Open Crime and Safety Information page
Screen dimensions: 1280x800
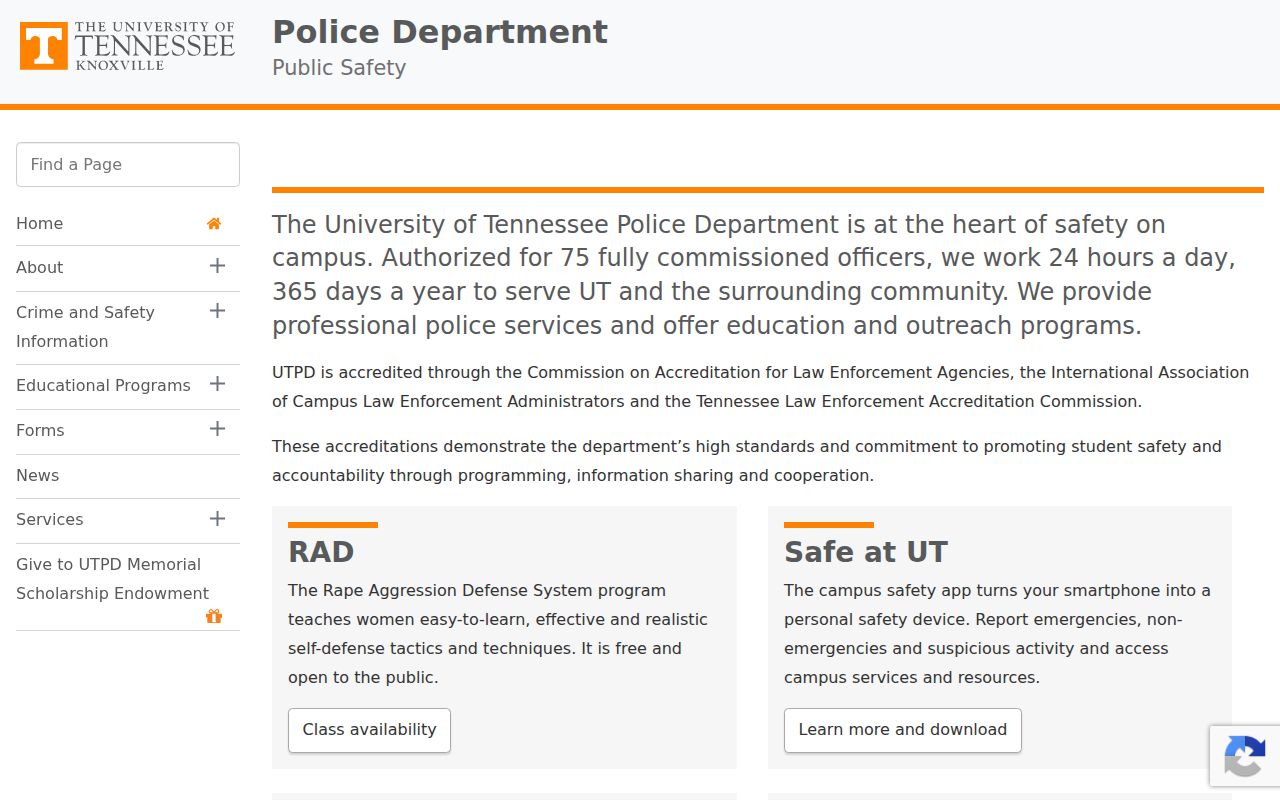[x=85, y=327]
